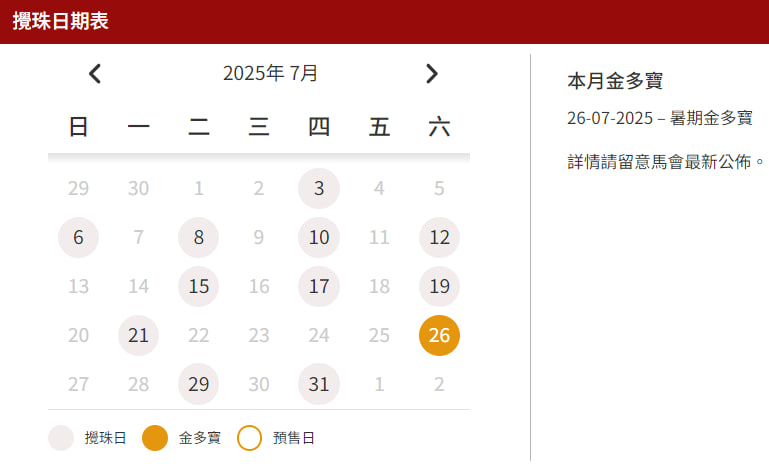This screenshot has width=769, height=464.
Task: Click the highlighted 8 on the calendar
Action: 199,238
